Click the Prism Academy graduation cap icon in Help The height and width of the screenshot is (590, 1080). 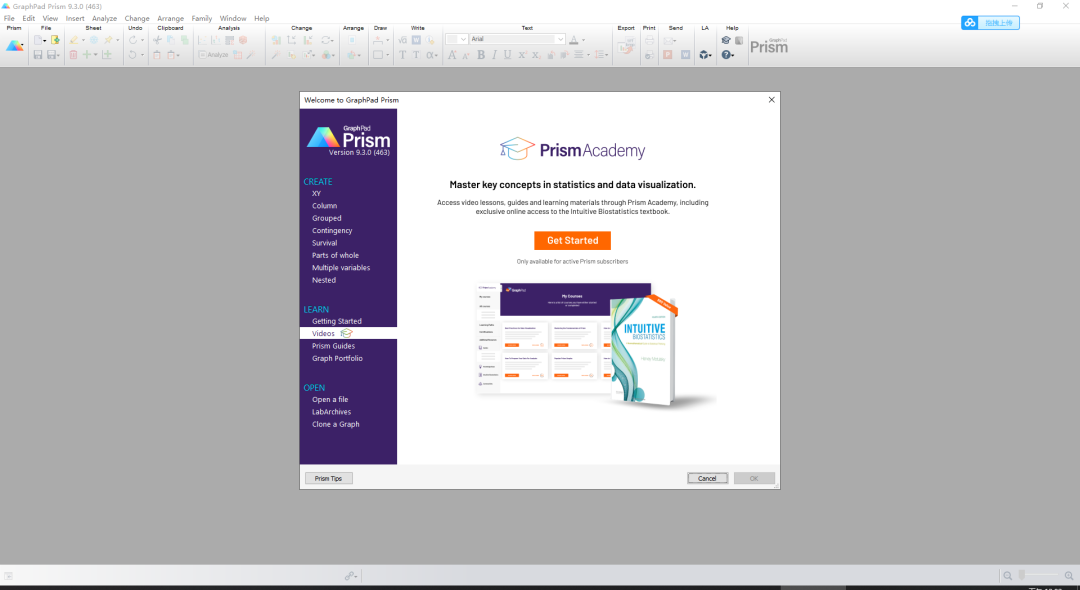726,40
